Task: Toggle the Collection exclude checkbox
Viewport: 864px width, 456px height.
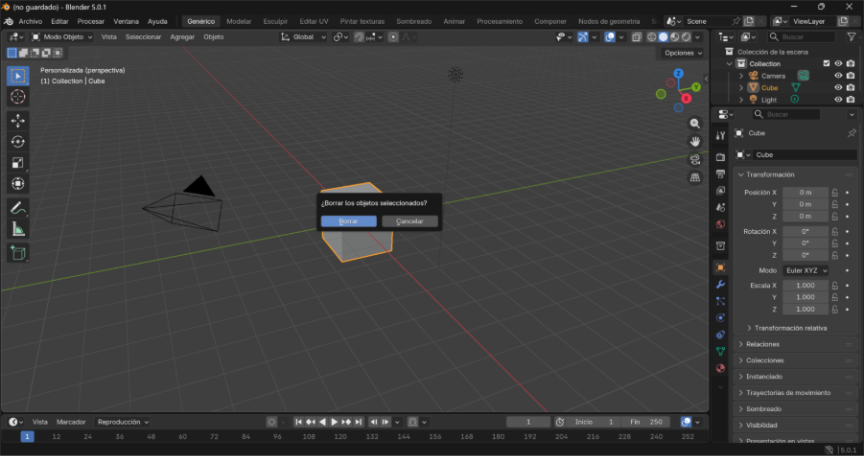Action: 826,63
